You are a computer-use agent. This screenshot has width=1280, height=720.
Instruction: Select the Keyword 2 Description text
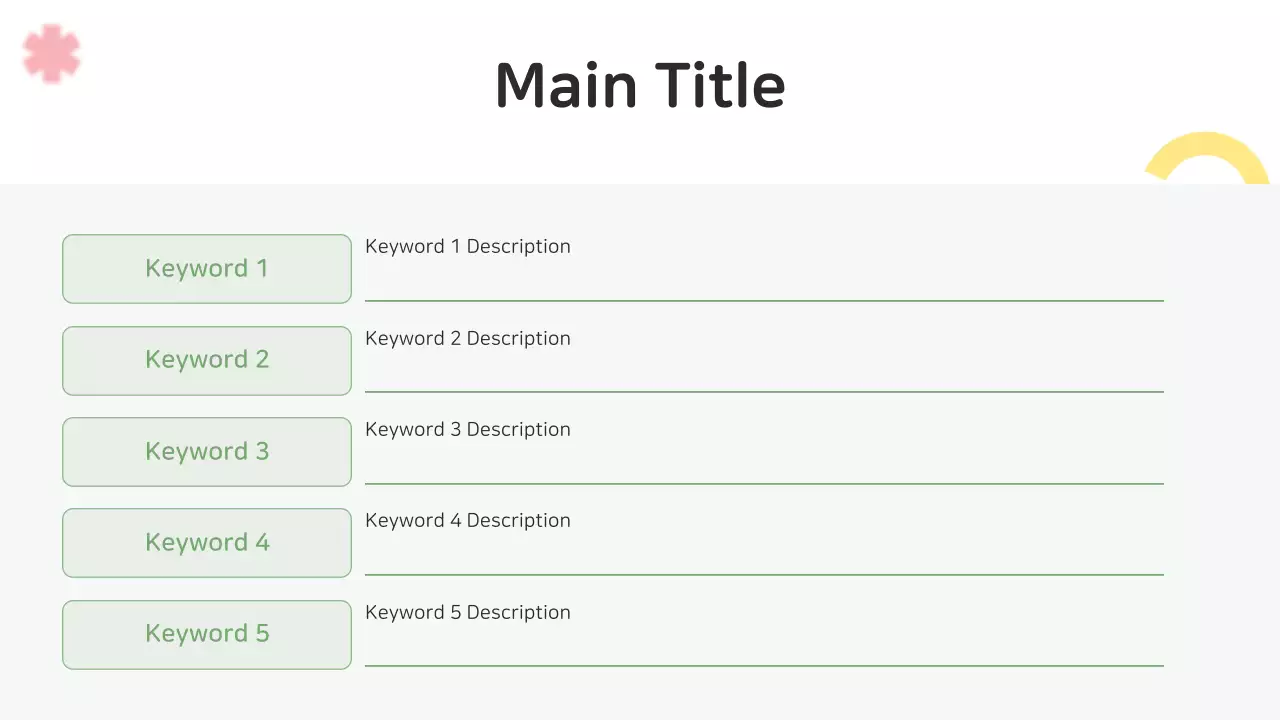coord(468,339)
